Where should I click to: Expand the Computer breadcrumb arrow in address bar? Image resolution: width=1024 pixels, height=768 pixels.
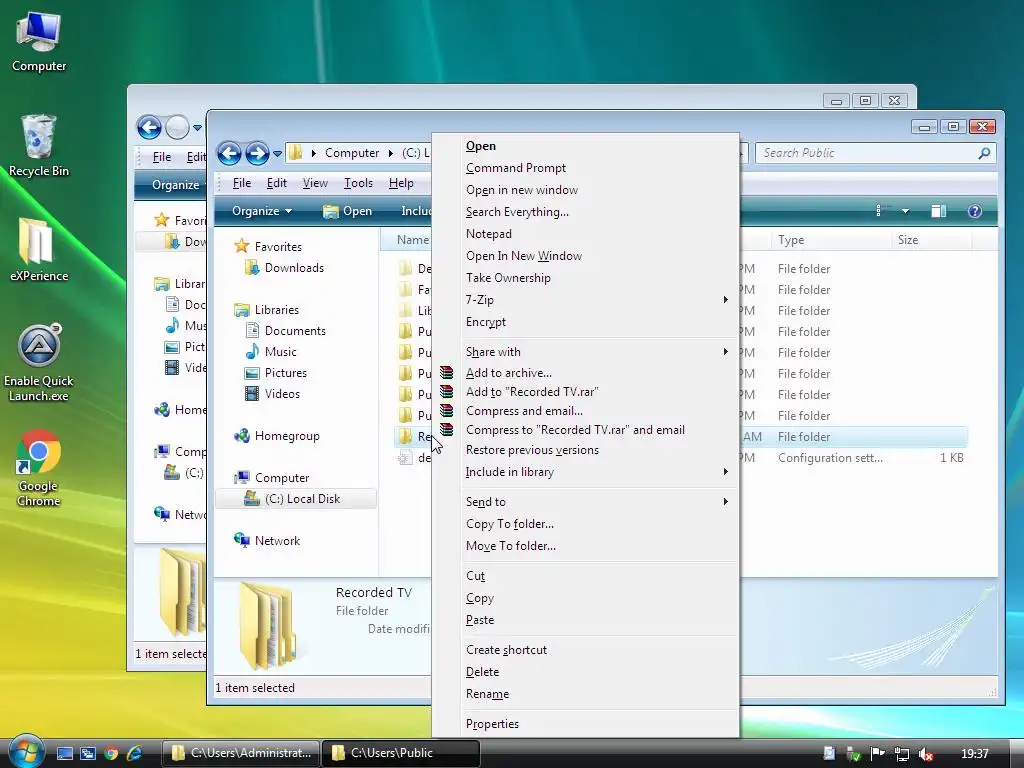click(x=391, y=153)
